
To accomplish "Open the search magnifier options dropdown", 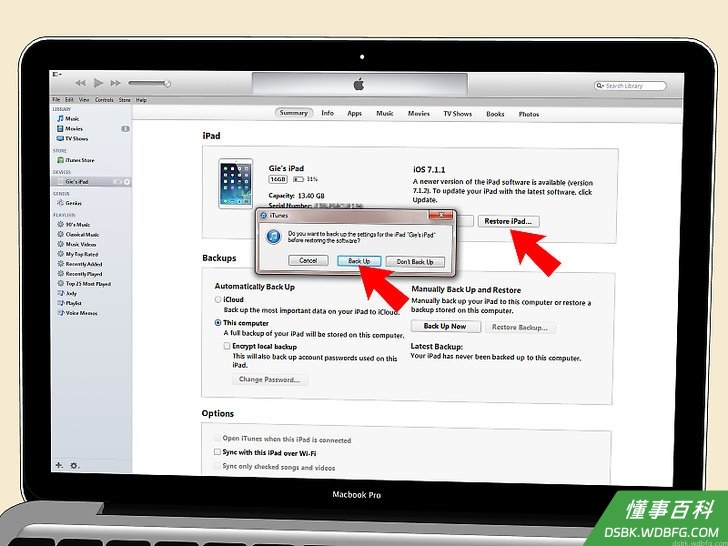I will pos(600,86).
